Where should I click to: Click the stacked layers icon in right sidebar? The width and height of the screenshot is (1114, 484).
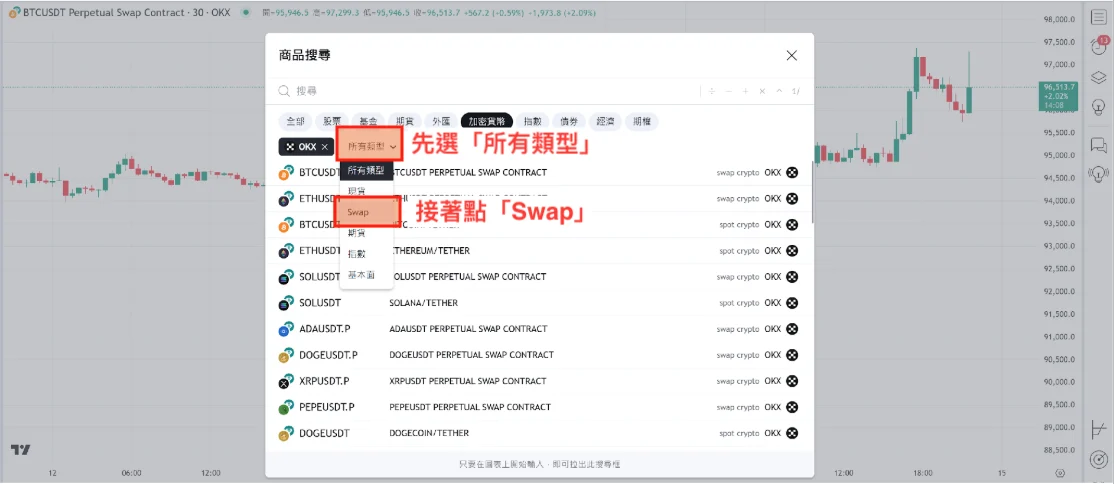[x=1098, y=77]
